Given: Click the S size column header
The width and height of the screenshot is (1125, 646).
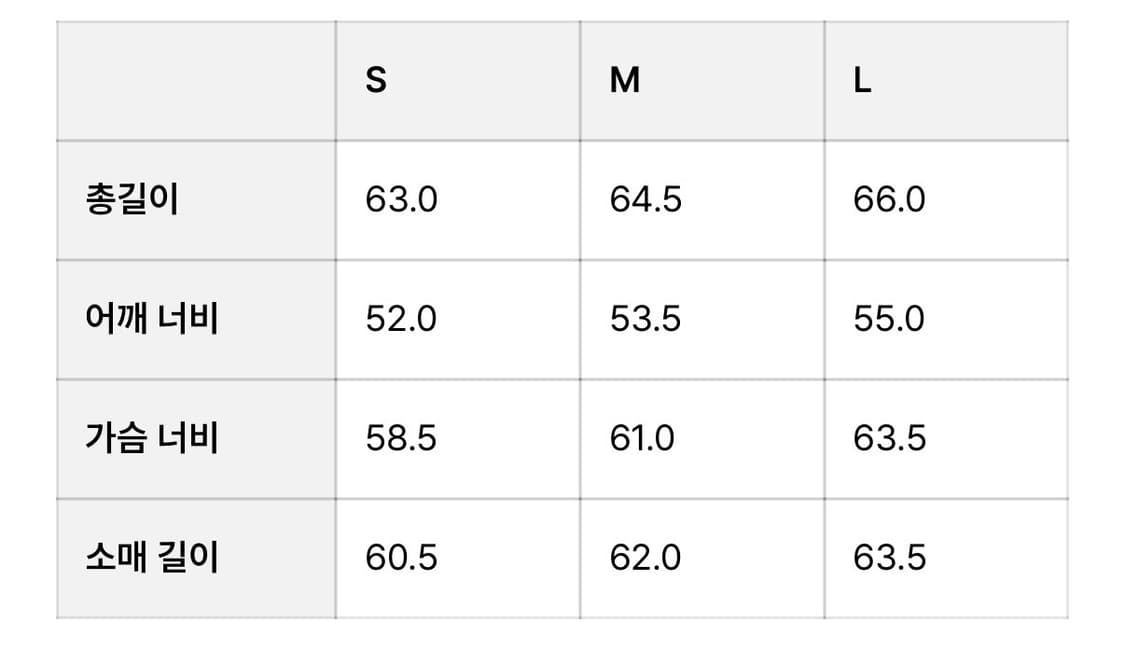Looking at the screenshot, I should click(x=376, y=81).
